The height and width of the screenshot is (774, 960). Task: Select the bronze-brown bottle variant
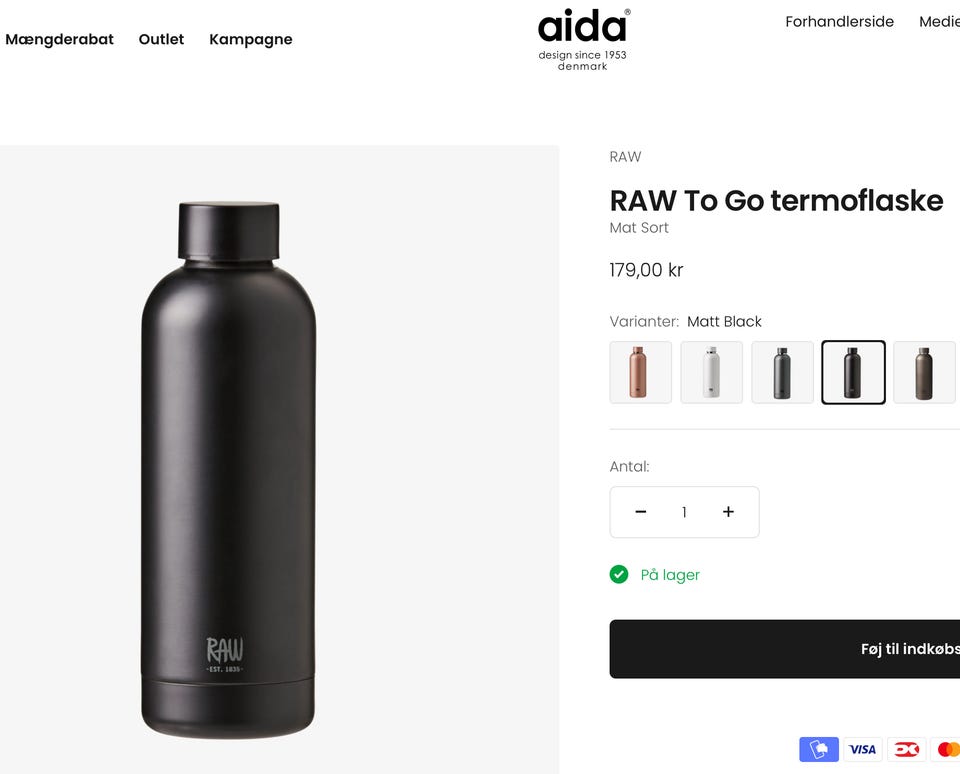tap(924, 372)
